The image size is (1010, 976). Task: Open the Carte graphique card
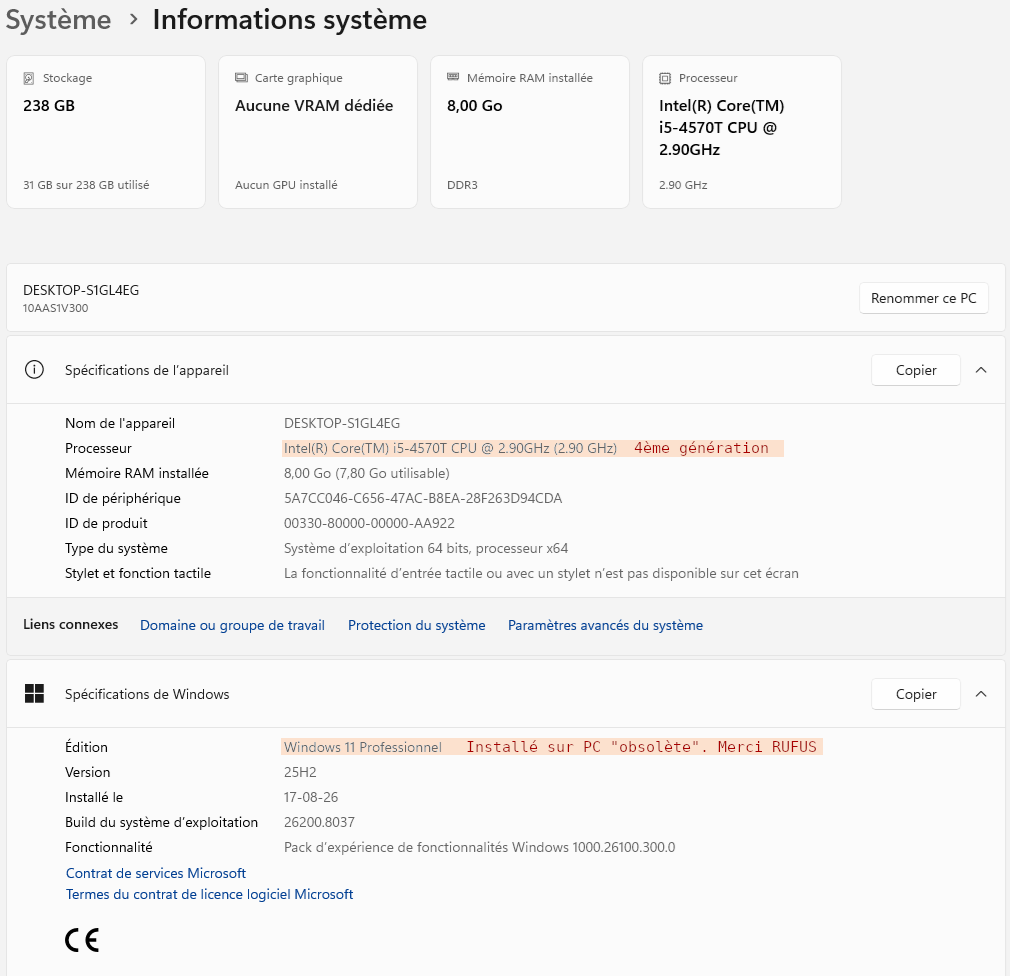[318, 132]
